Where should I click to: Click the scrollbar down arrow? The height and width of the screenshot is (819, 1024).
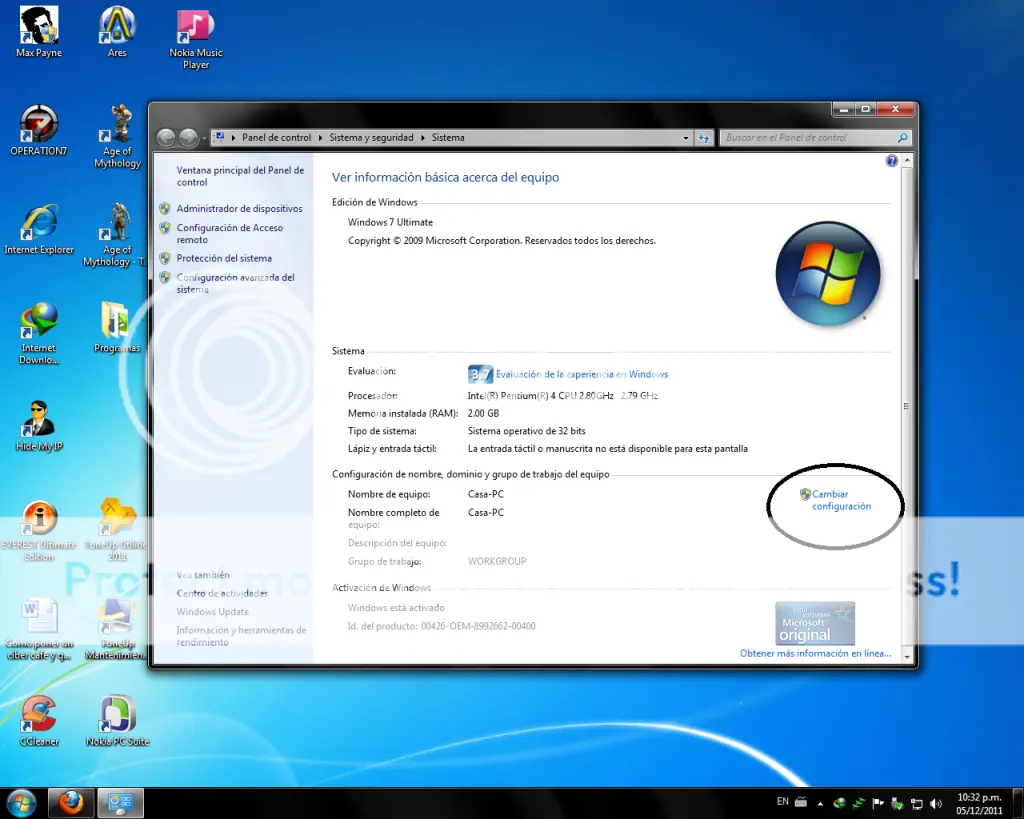pyautogui.click(x=907, y=657)
